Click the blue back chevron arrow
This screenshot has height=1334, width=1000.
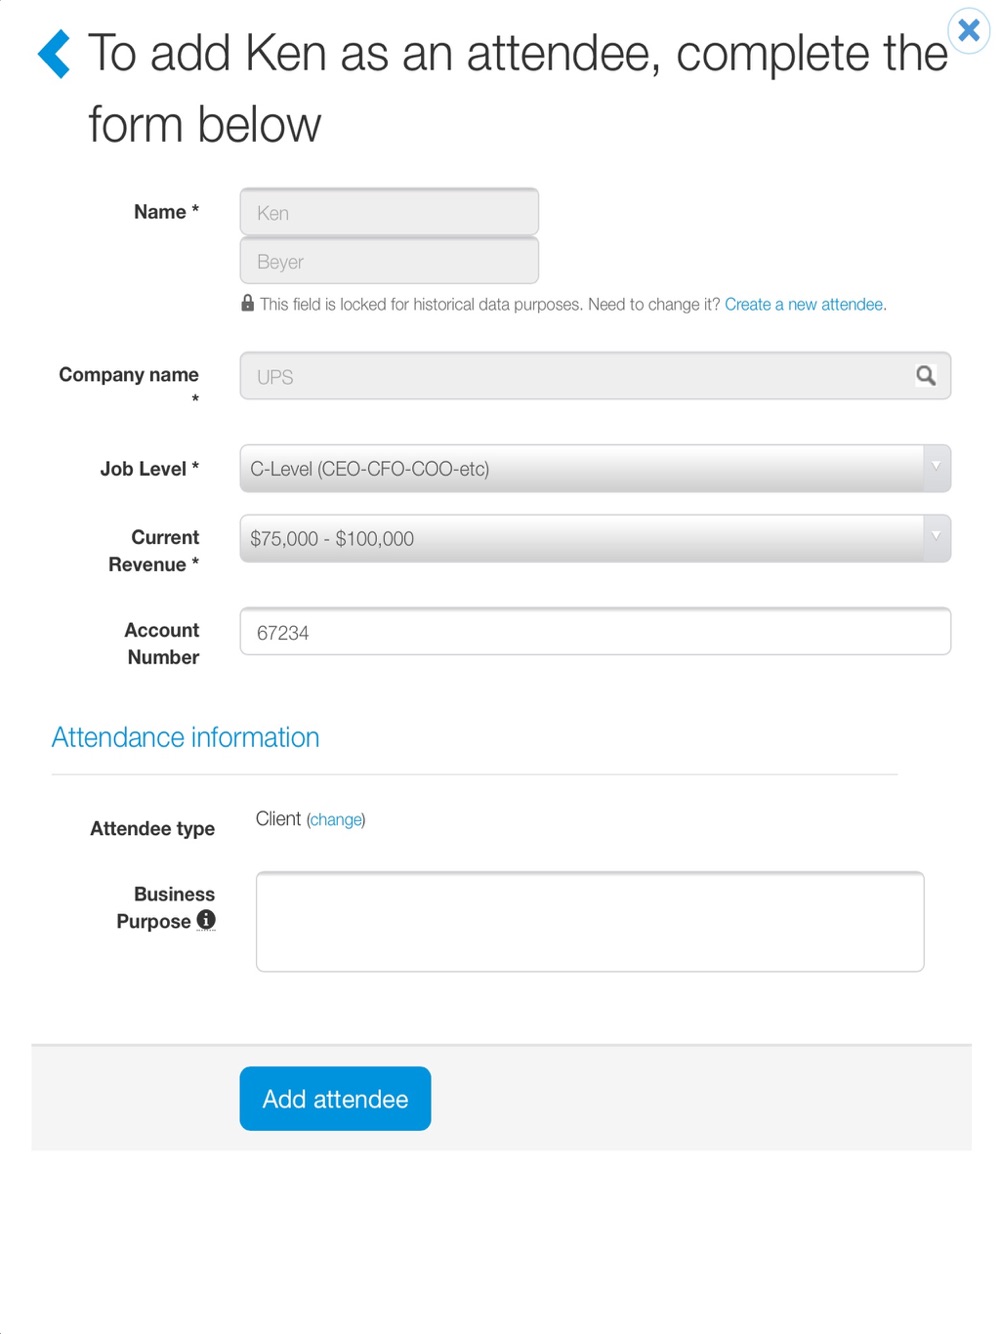(x=54, y=54)
